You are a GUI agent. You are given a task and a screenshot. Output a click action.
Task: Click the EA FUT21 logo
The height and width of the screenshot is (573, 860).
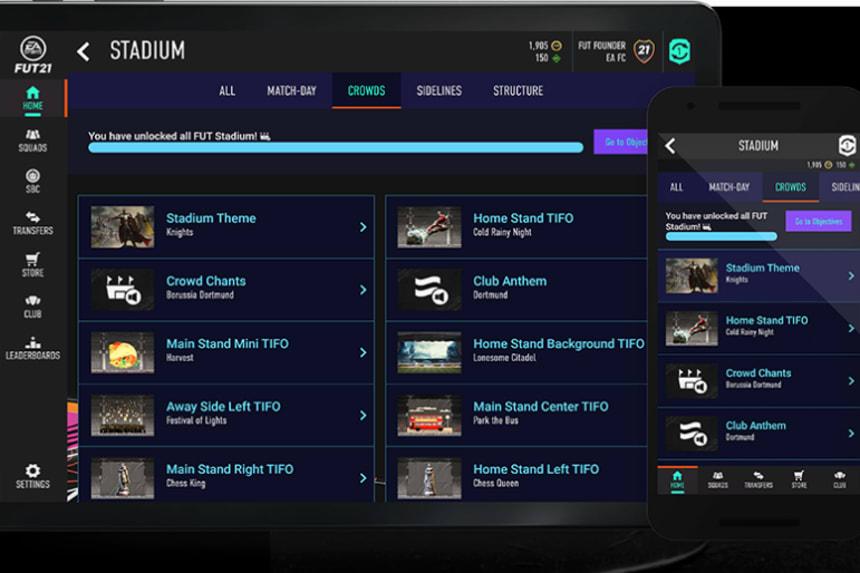[33, 55]
